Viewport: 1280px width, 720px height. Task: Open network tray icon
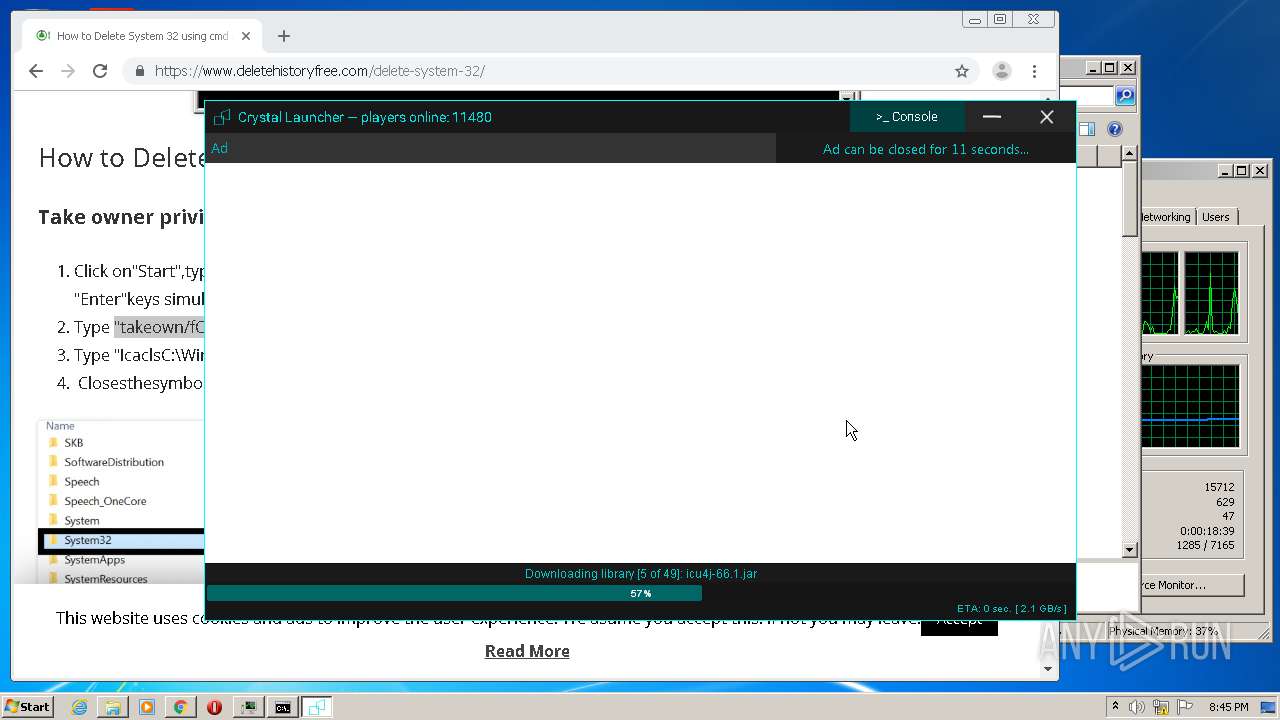[x=1161, y=707]
